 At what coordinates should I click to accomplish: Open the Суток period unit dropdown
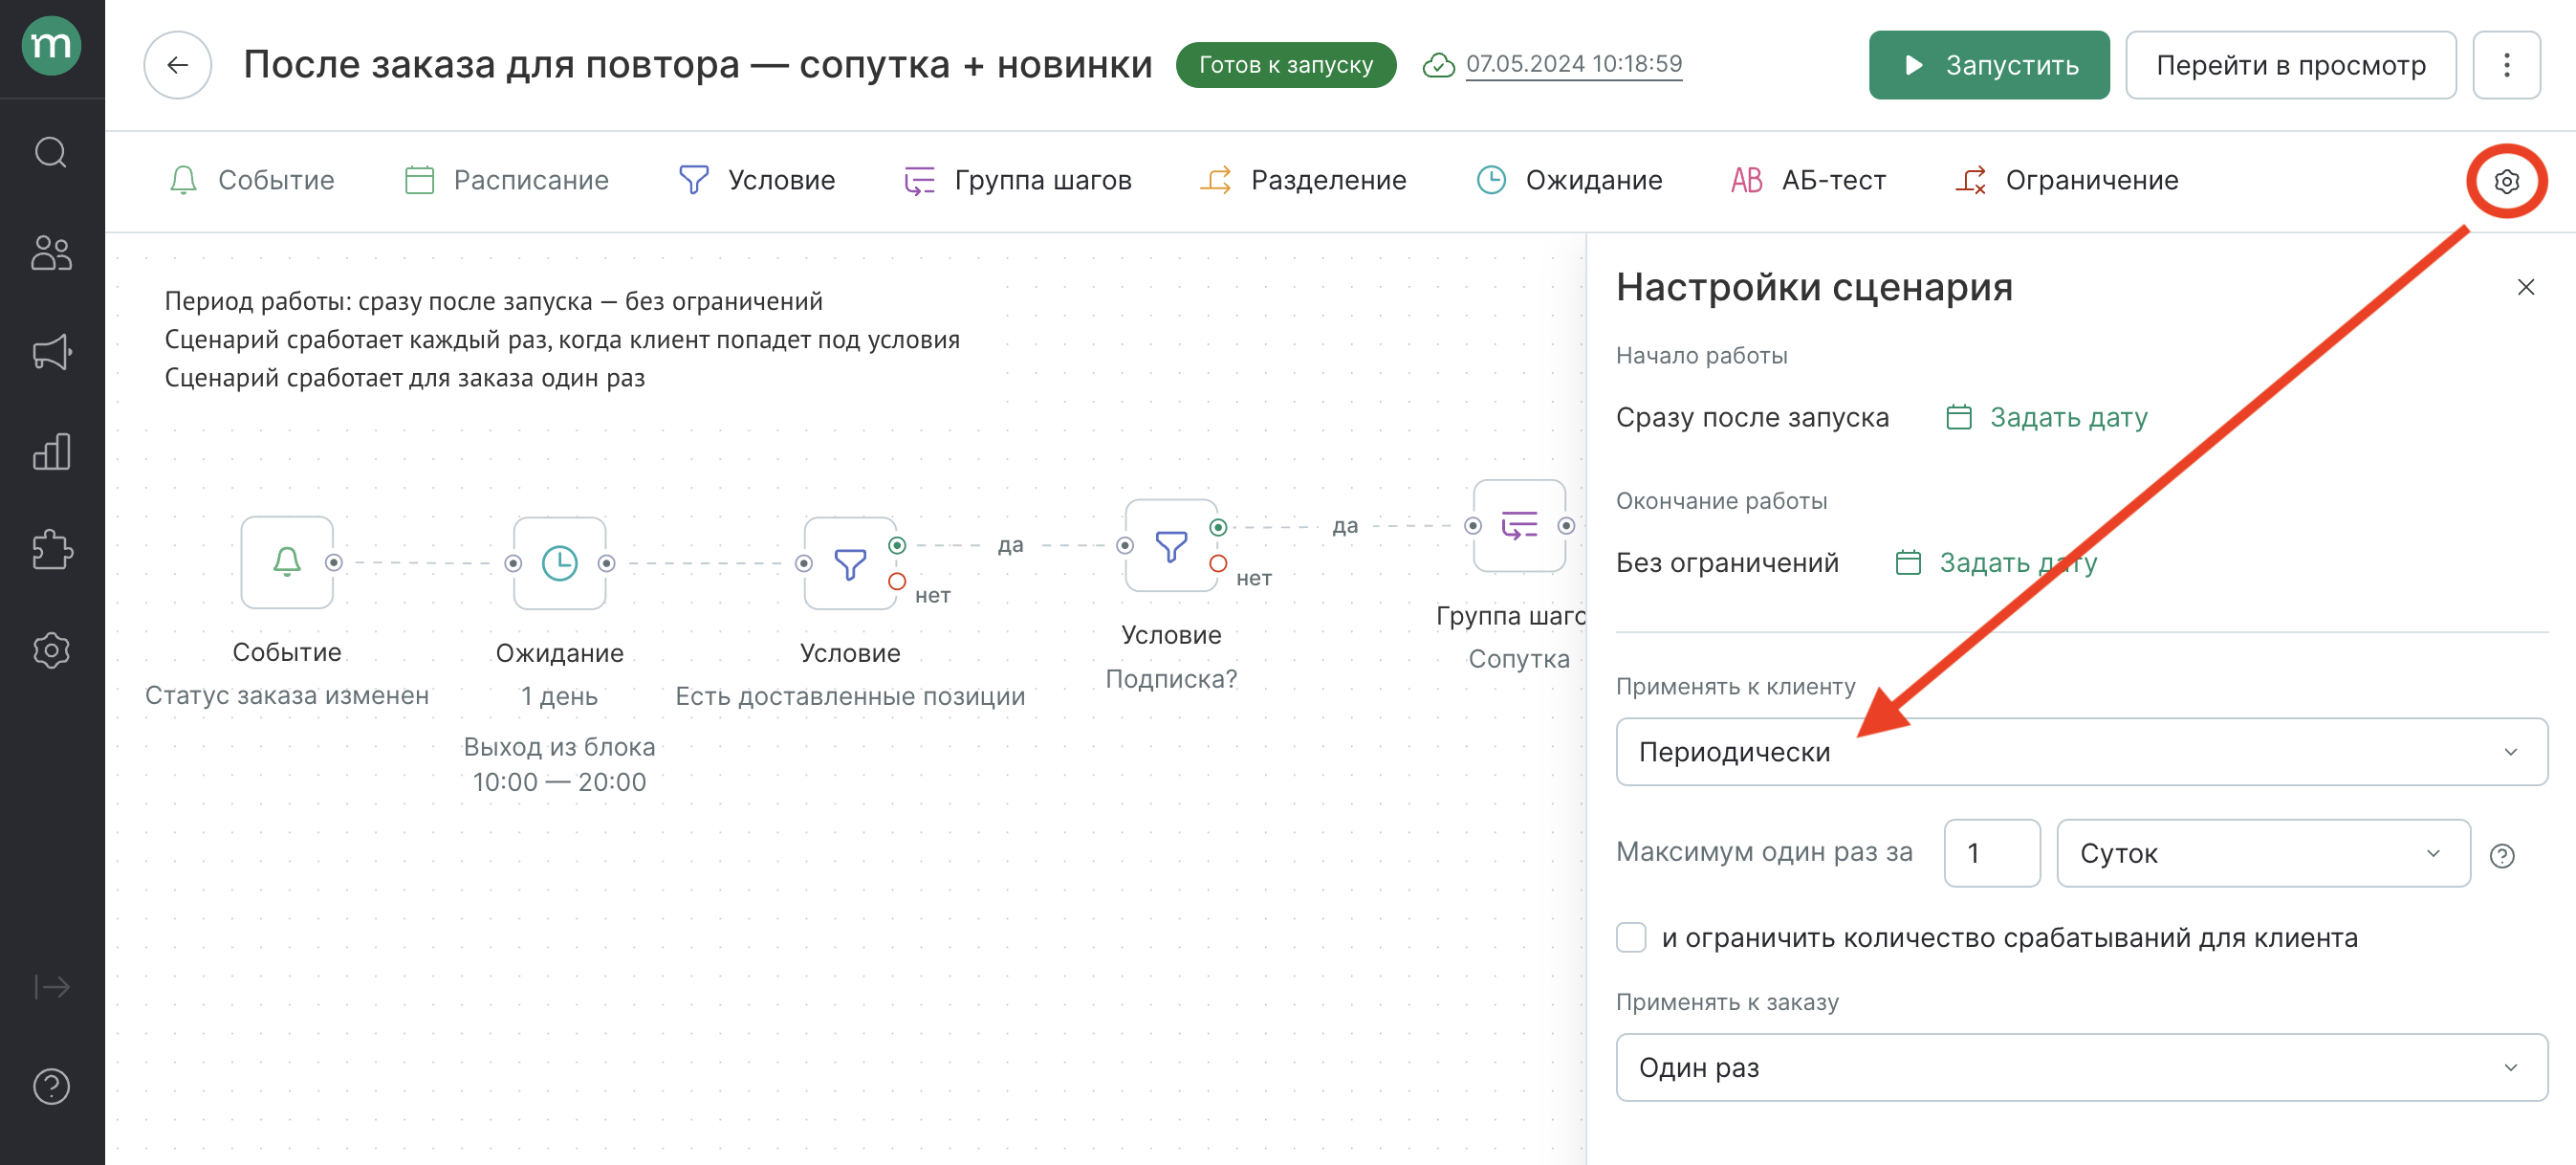[2263, 853]
